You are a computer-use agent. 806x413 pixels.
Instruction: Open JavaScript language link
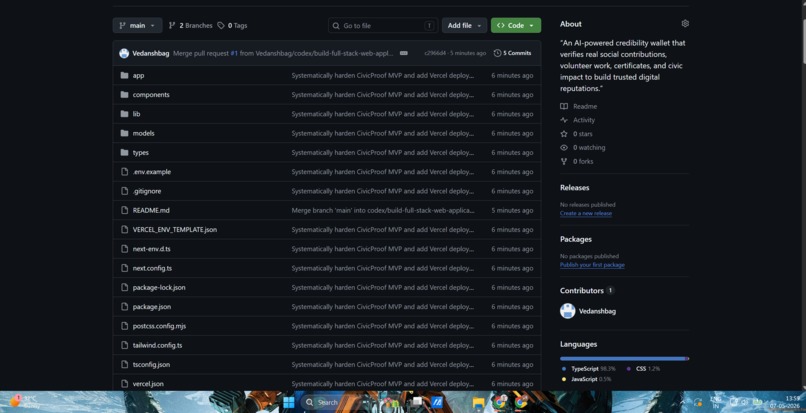(587, 380)
